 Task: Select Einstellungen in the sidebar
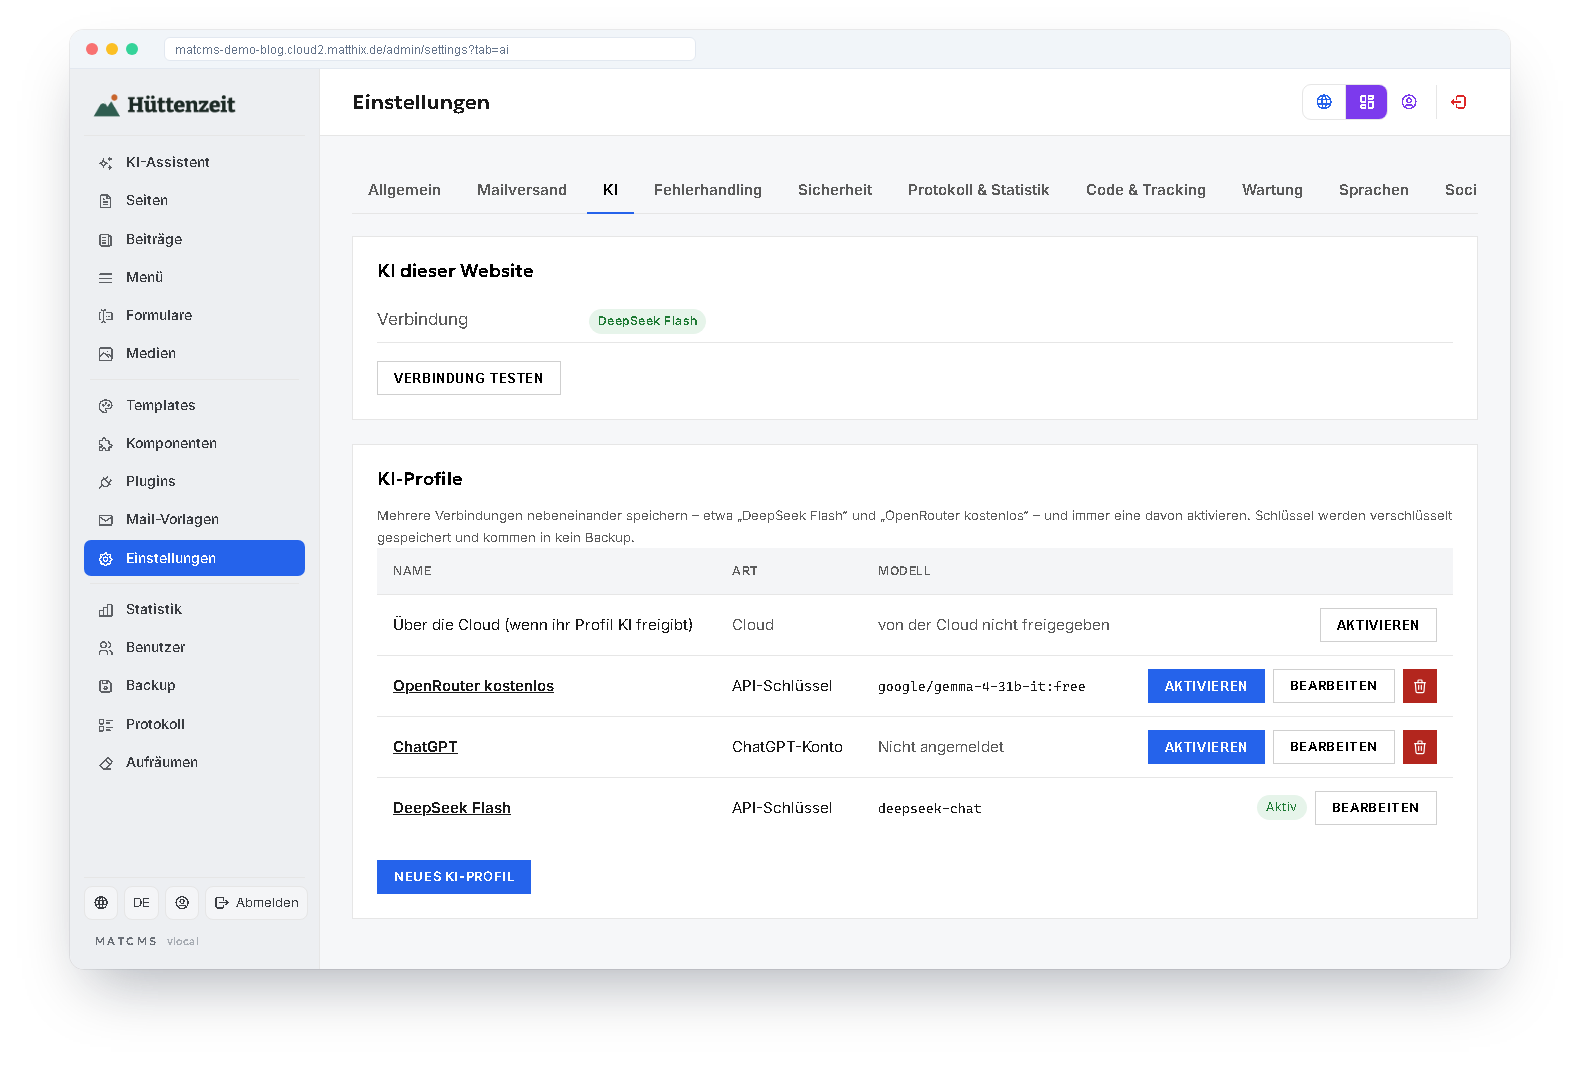[194, 558]
